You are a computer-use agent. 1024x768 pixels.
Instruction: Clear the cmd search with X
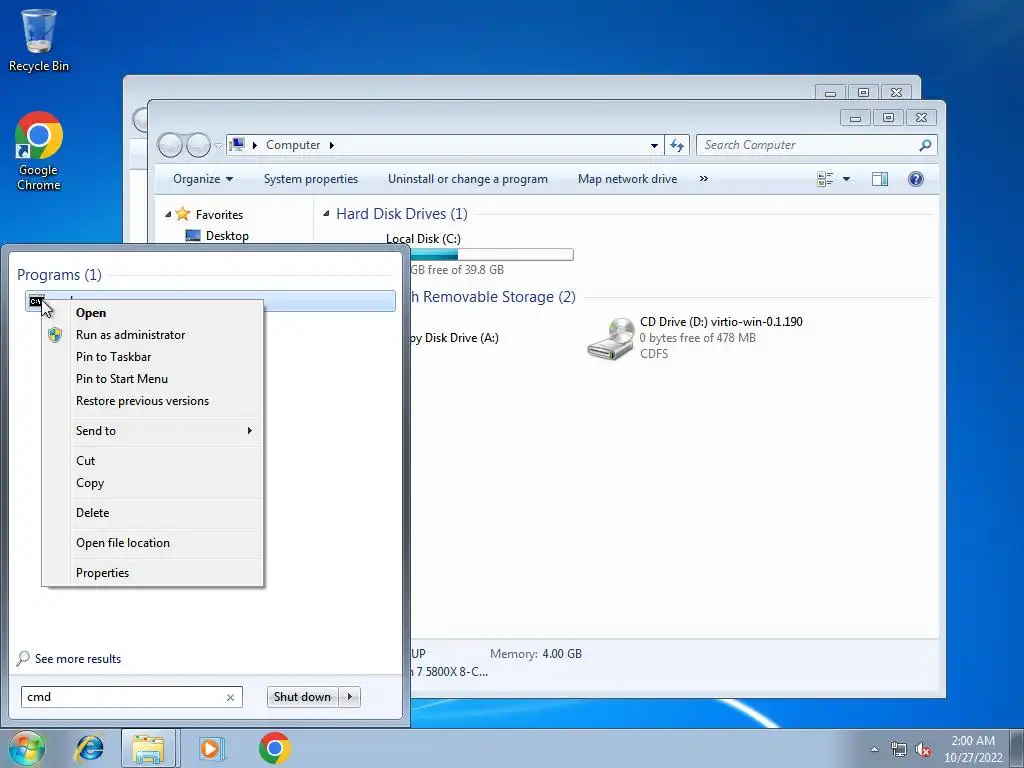[x=230, y=697]
